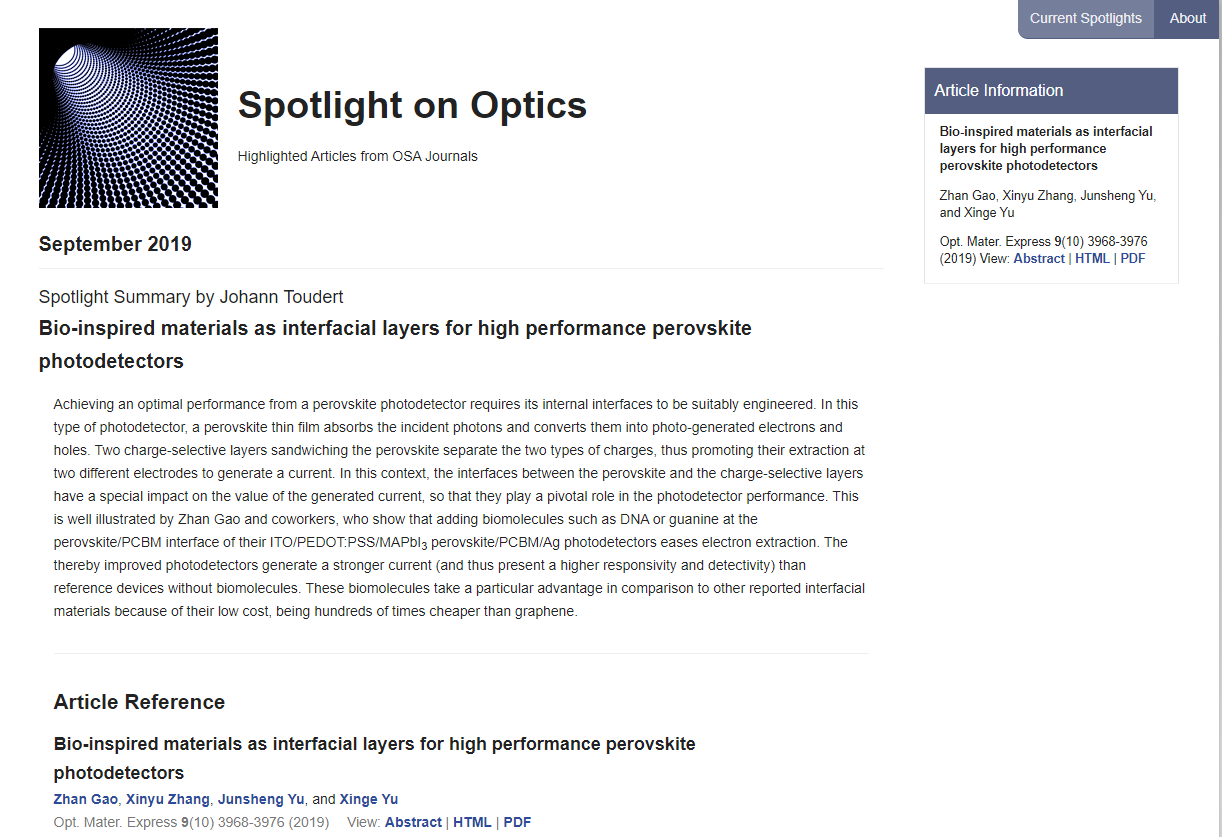Open PDF link in Article Information panel
Screen dimensions: 1222x837
tap(1133, 258)
